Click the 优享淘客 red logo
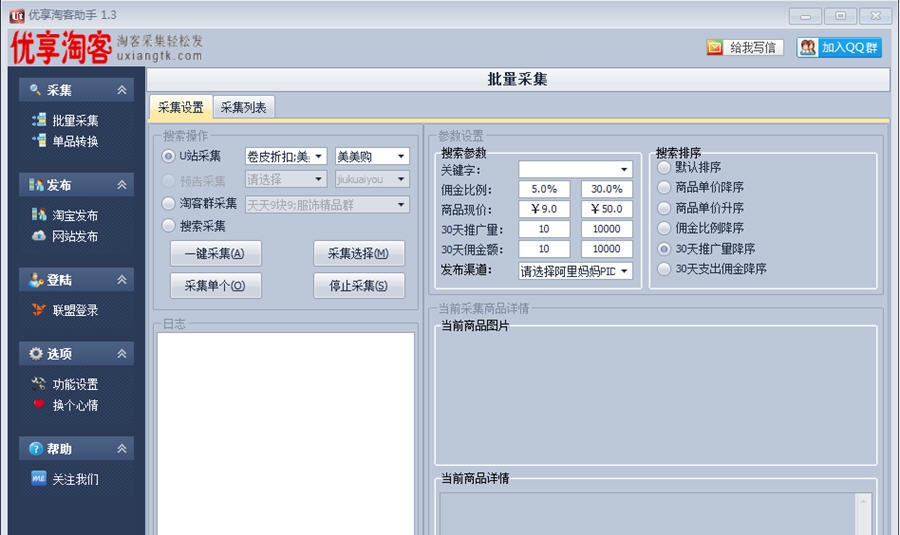This screenshot has width=900, height=535. click(x=61, y=48)
